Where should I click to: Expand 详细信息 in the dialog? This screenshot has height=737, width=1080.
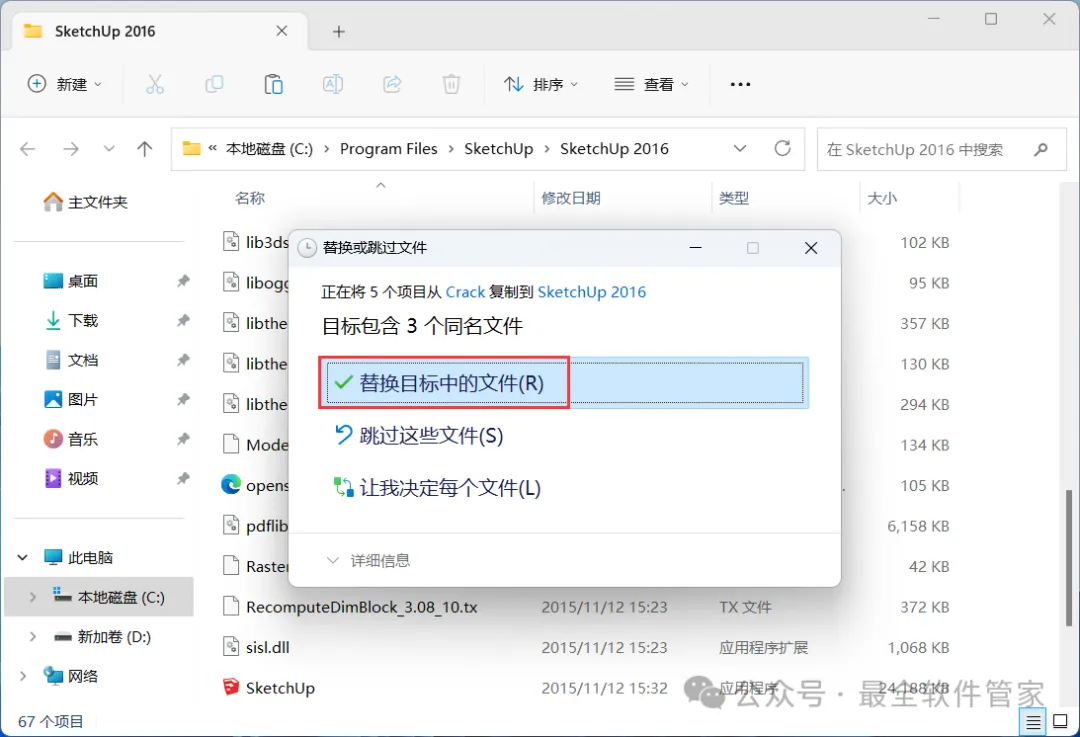coord(368,561)
